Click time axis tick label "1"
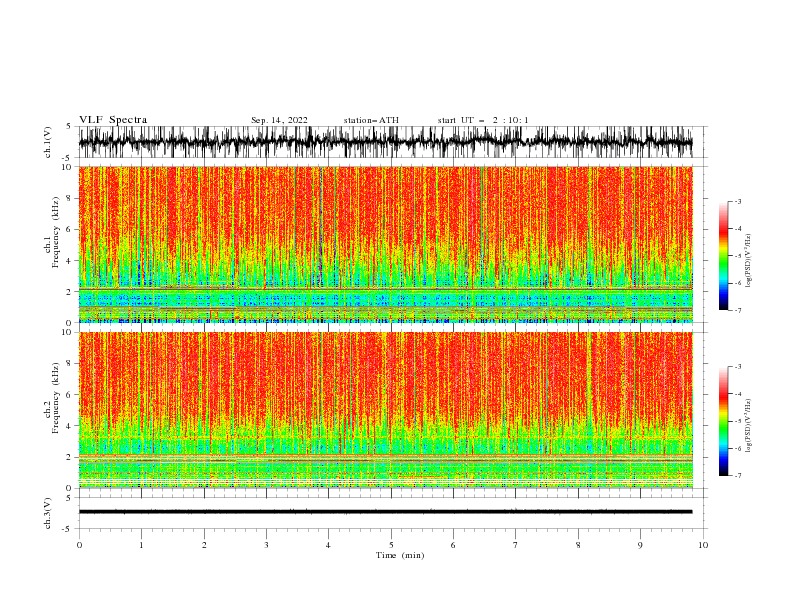 point(141,545)
